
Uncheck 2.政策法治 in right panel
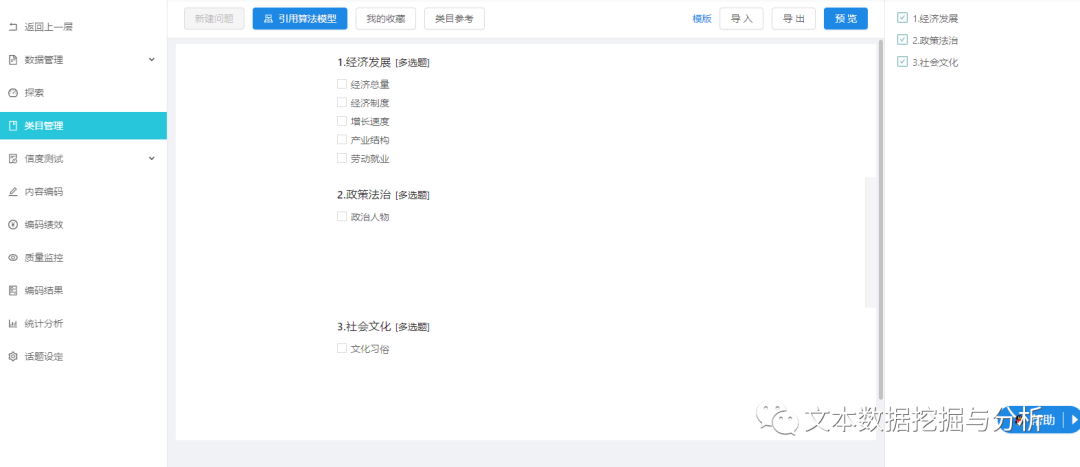[902, 40]
